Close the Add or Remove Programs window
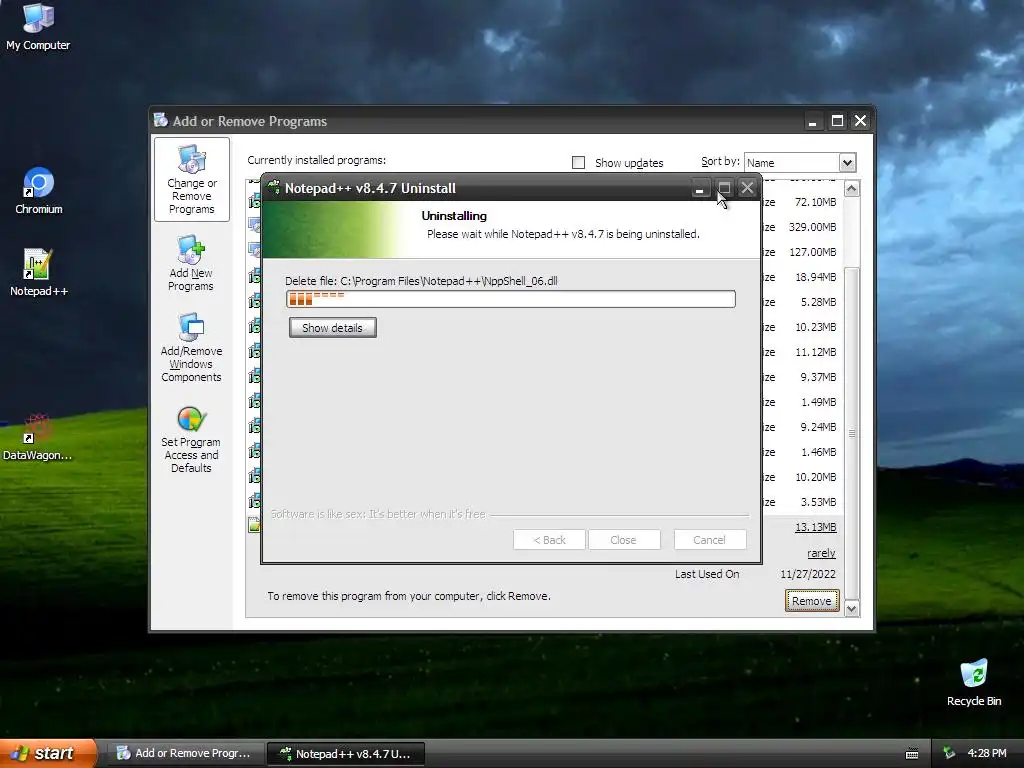 (861, 121)
